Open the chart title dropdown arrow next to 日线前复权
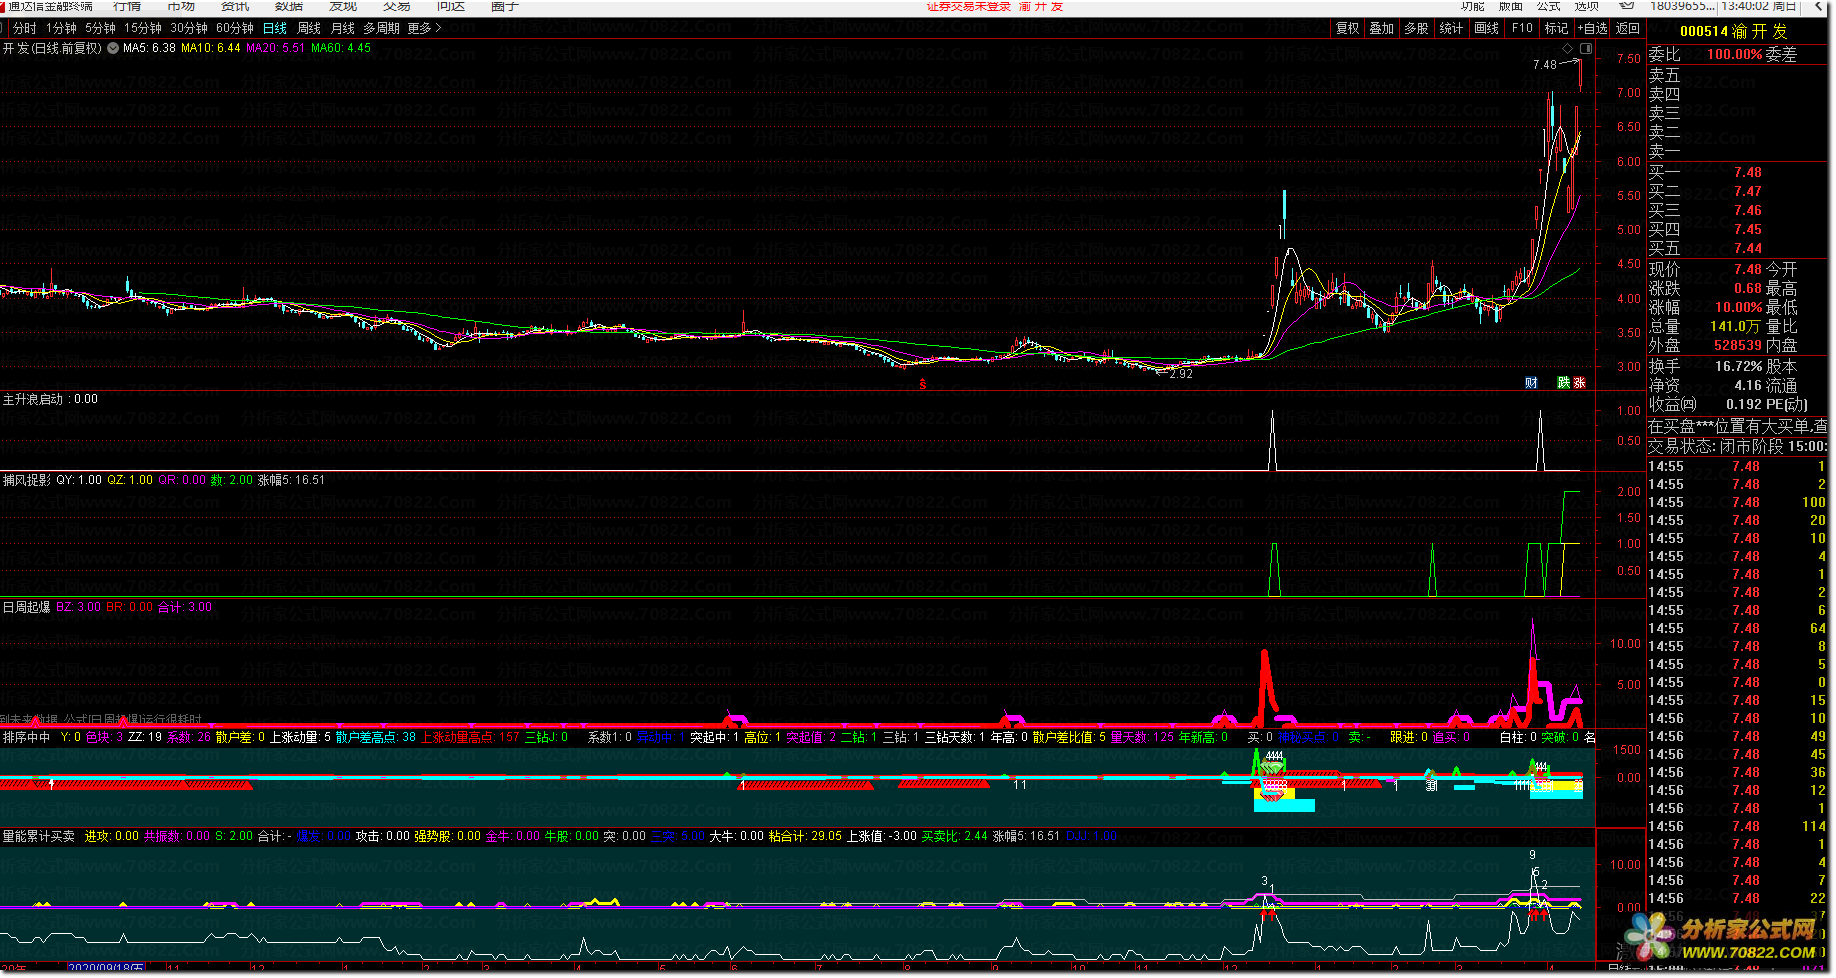 point(112,48)
